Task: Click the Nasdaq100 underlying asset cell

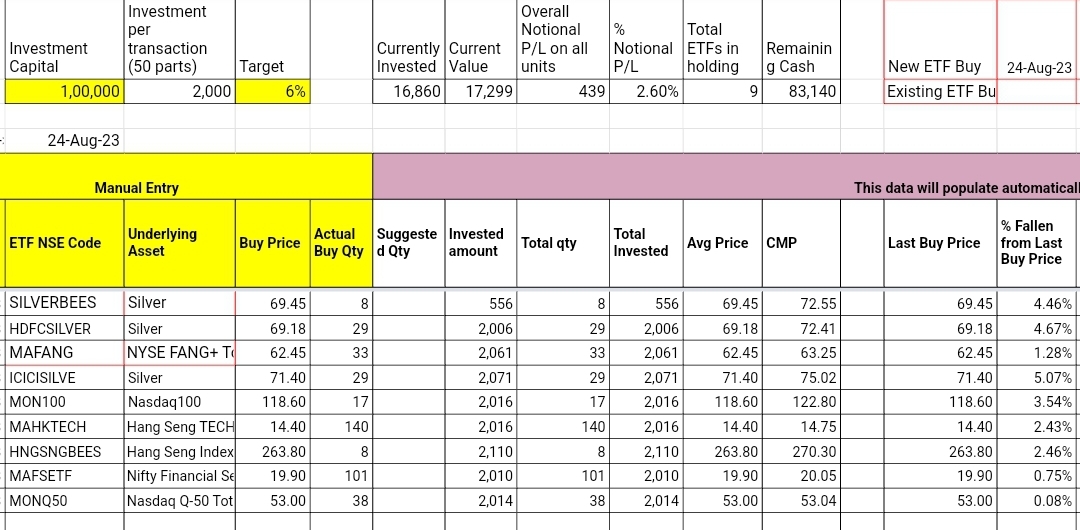Action: click(180, 402)
